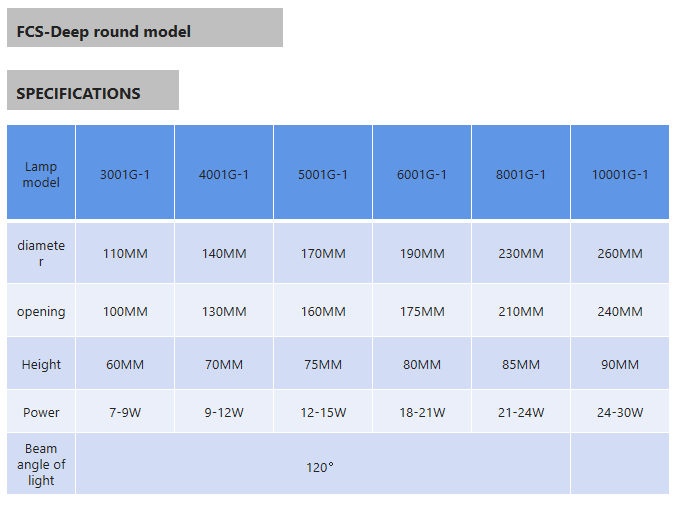This screenshot has width=678, height=513.
Task: Click the 12-15W power cell
Action: 323,412
